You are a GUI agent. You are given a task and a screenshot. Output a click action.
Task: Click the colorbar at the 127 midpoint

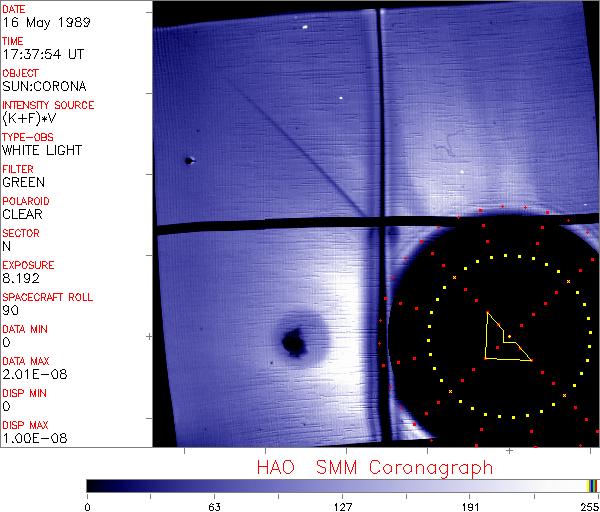343,485
